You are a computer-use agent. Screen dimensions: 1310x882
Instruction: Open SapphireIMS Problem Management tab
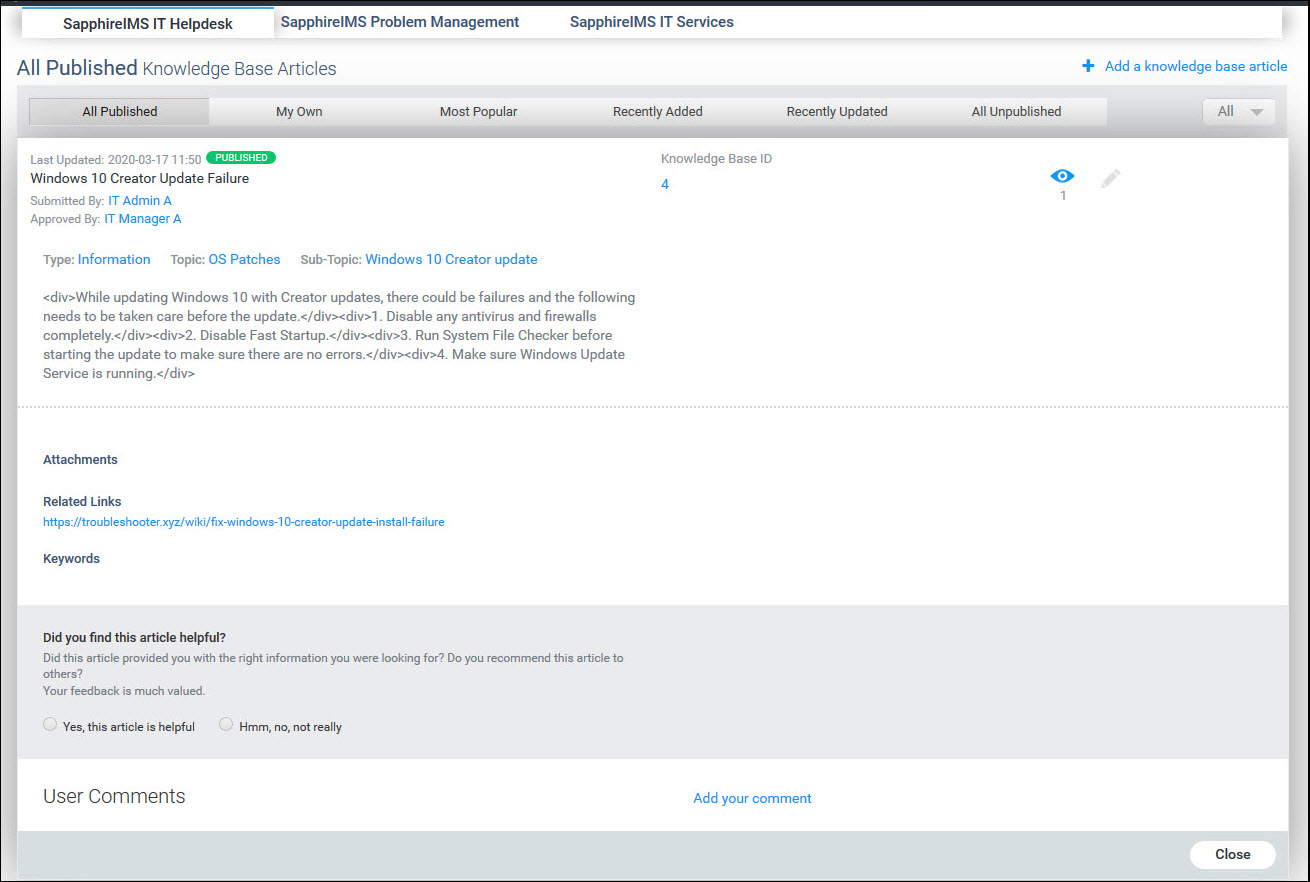pos(400,21)
